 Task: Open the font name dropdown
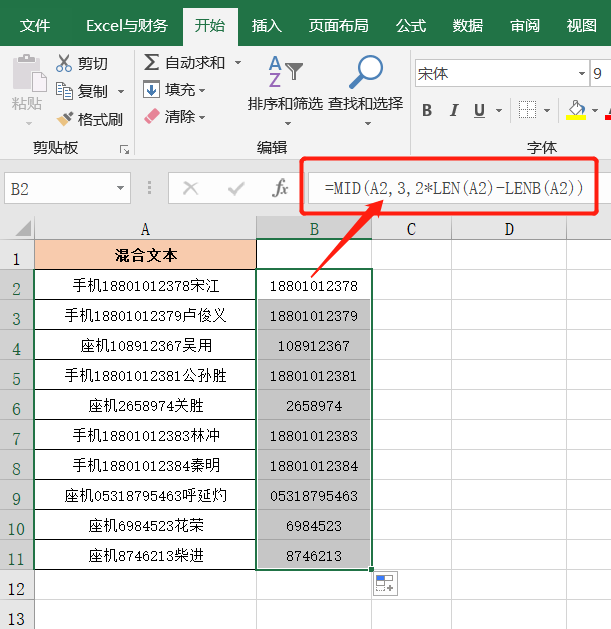point(581,73)
